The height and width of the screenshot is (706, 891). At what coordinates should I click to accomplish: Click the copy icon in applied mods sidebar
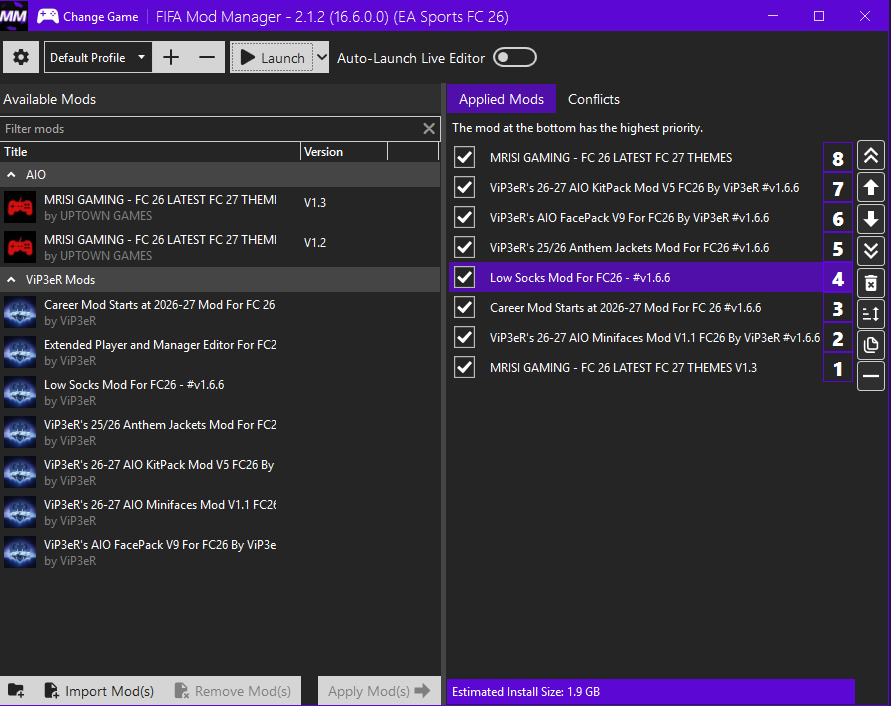tap(871, 344)
